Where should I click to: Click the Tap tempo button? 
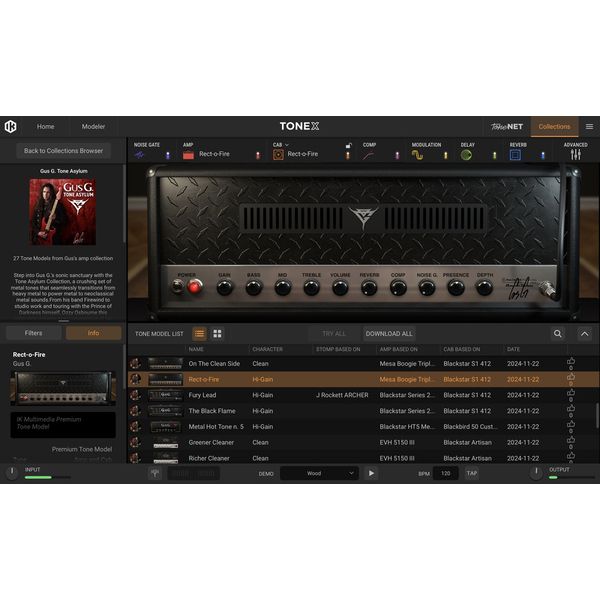pos(471,473)
